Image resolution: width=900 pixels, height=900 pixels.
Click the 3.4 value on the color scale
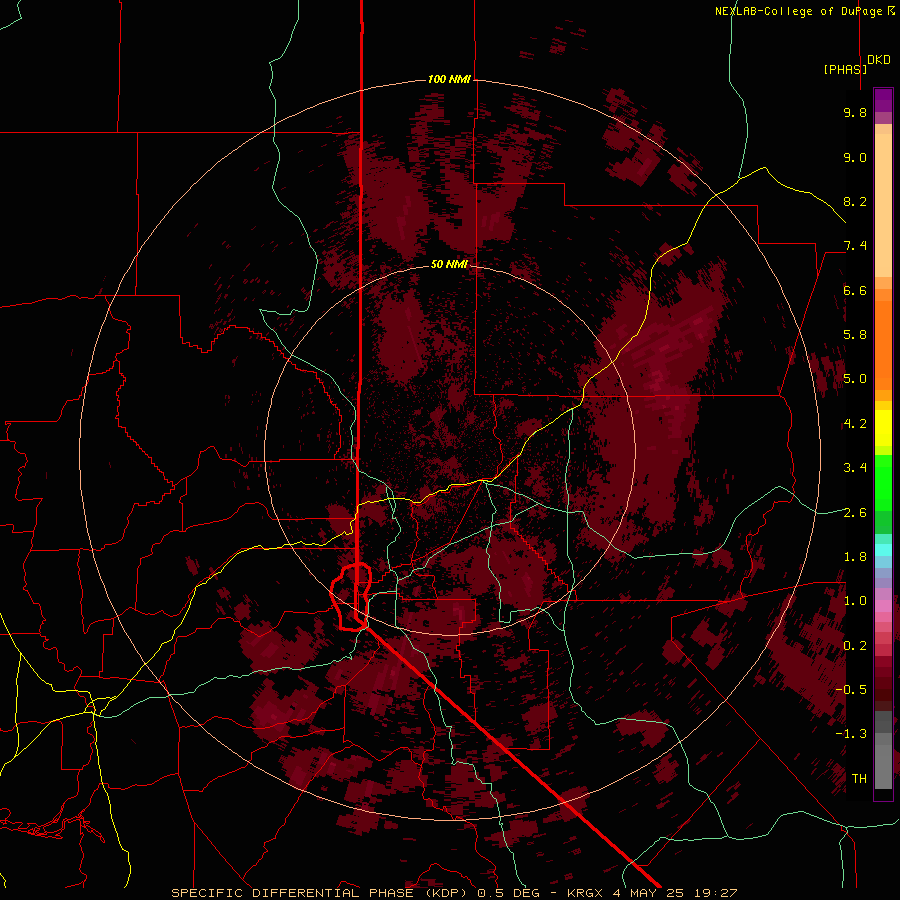[855, 468]
